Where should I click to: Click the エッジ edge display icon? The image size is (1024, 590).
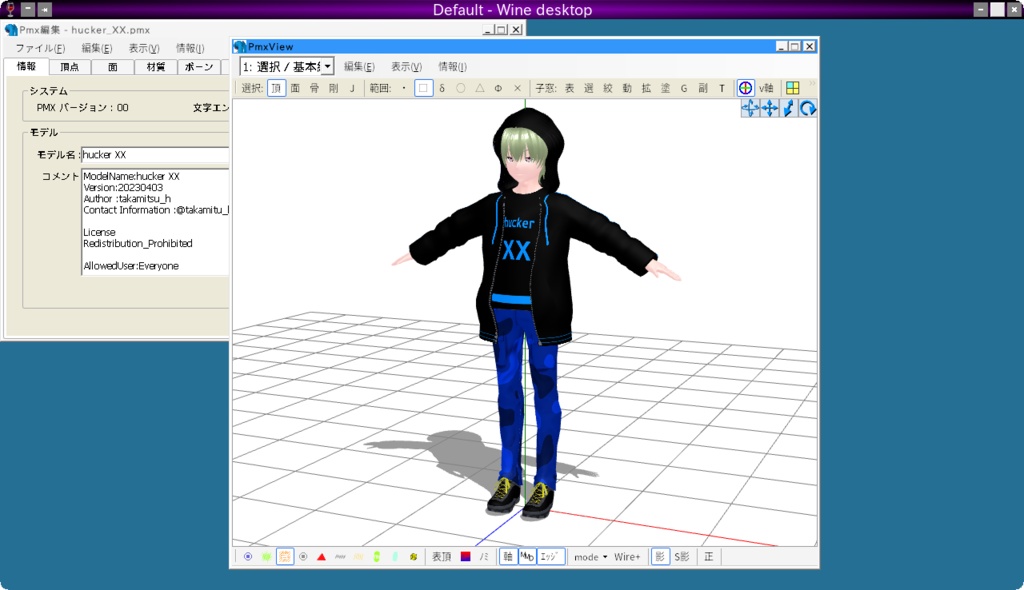(548, 556)
